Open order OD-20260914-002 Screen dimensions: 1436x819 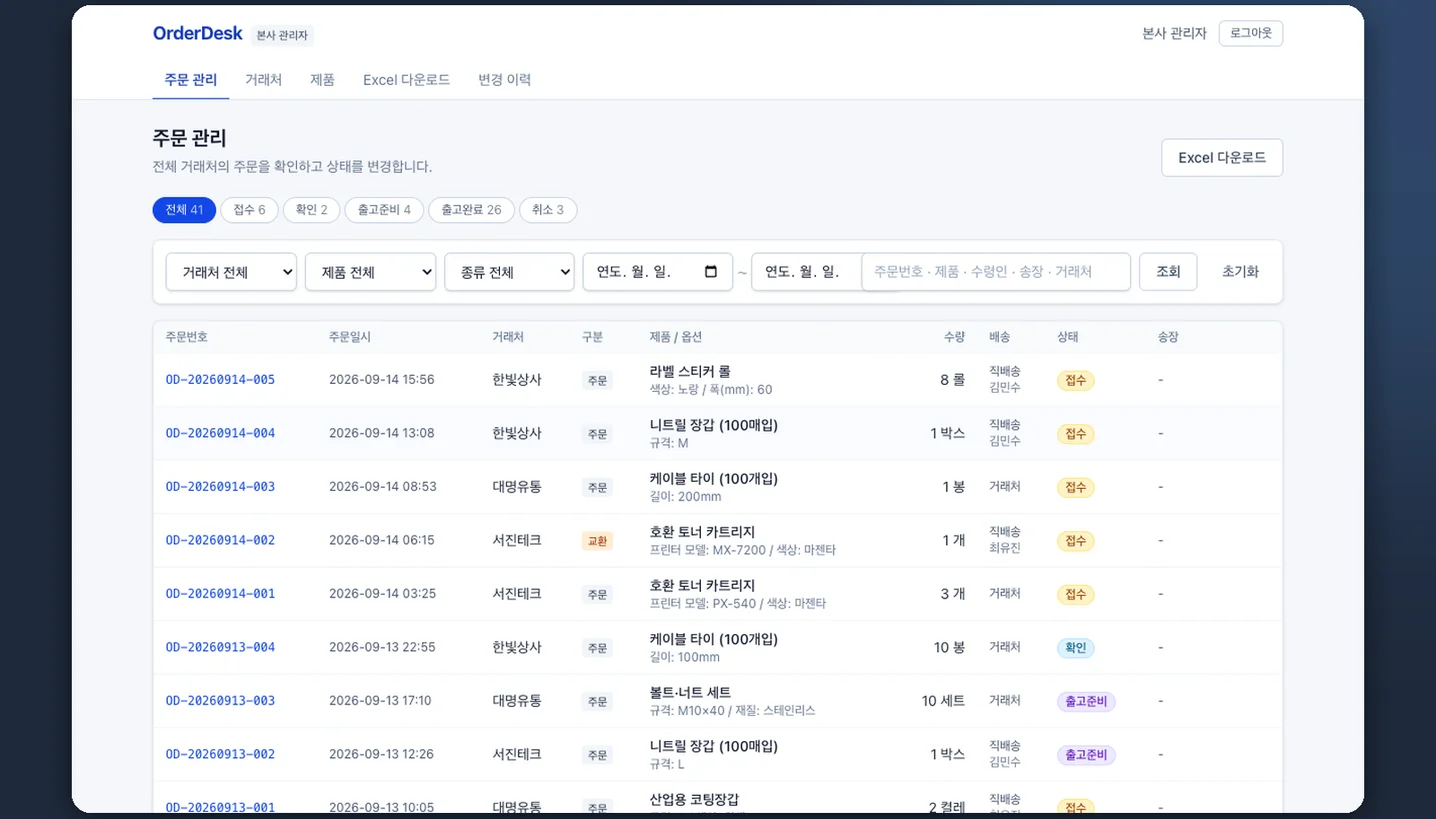(220, 540)
